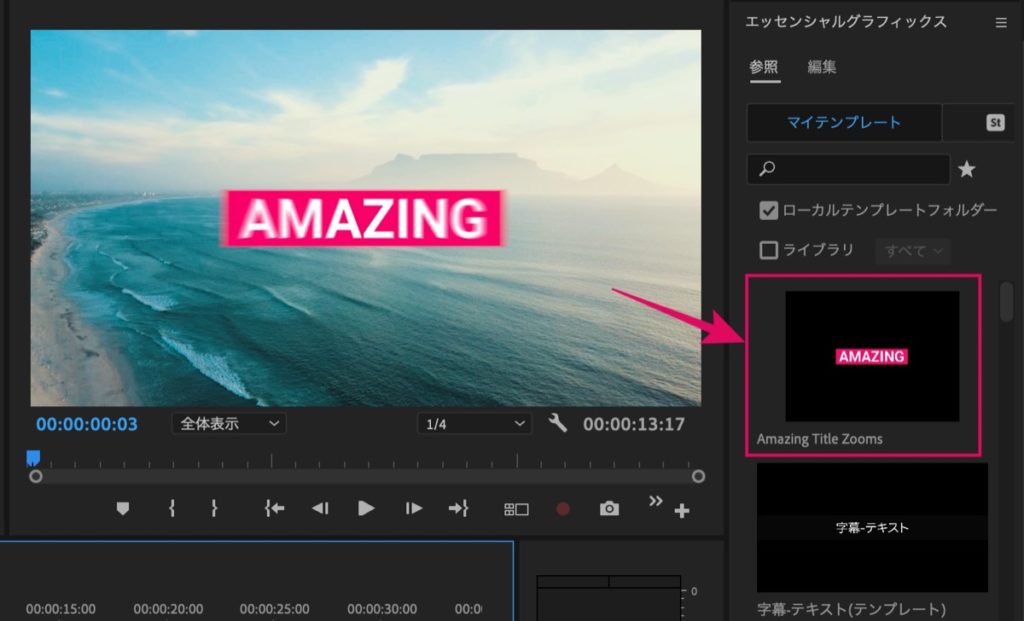Screen dimensions: 1024x621
Task: Show more transport buttons via double chevron
Action: [x=655, y=501]
